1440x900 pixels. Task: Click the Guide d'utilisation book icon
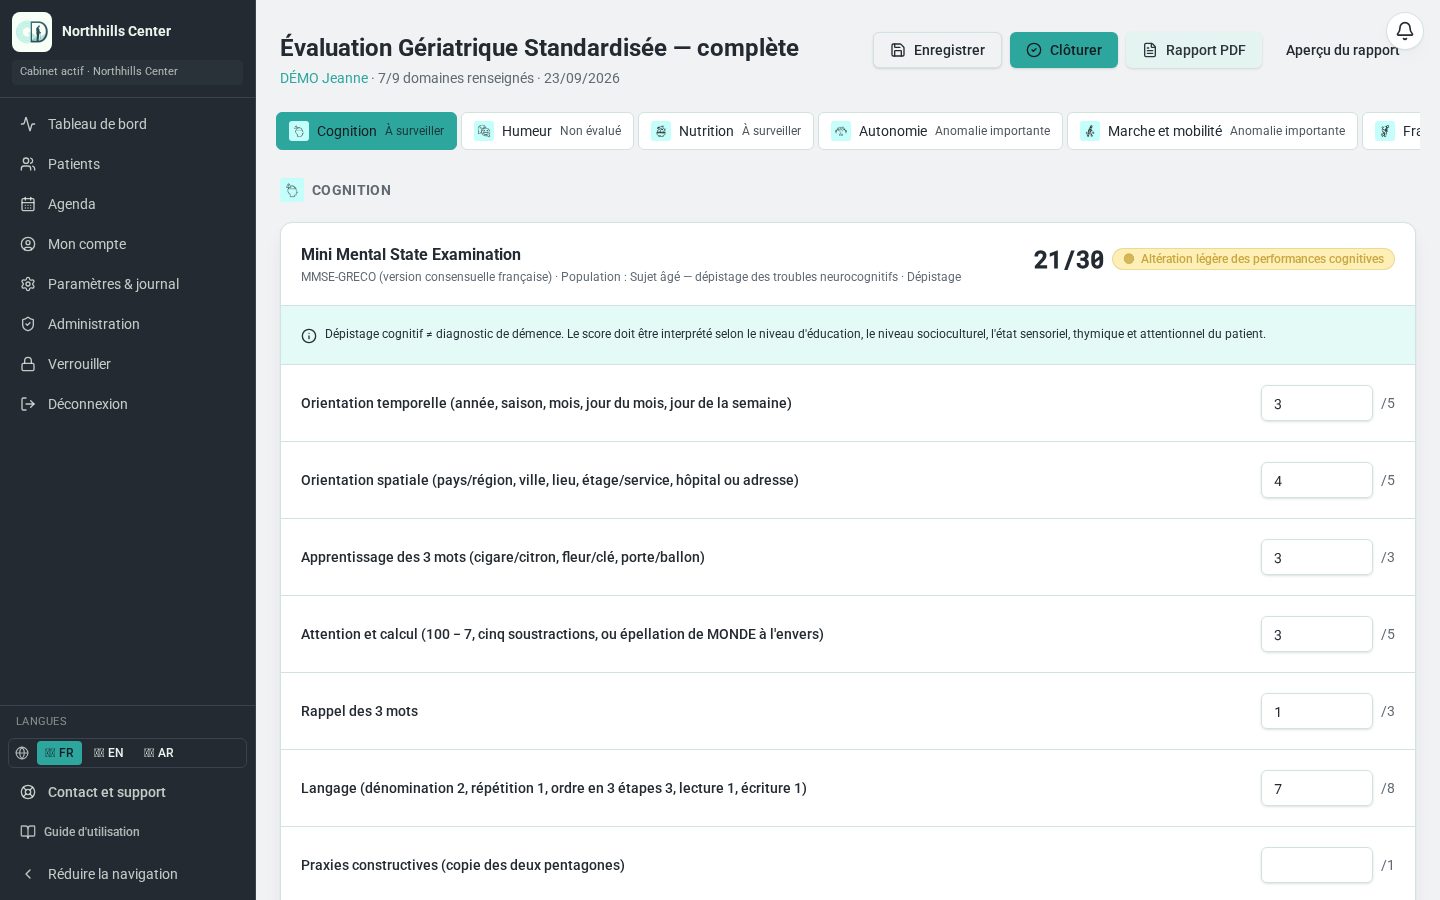click(28, 832)
